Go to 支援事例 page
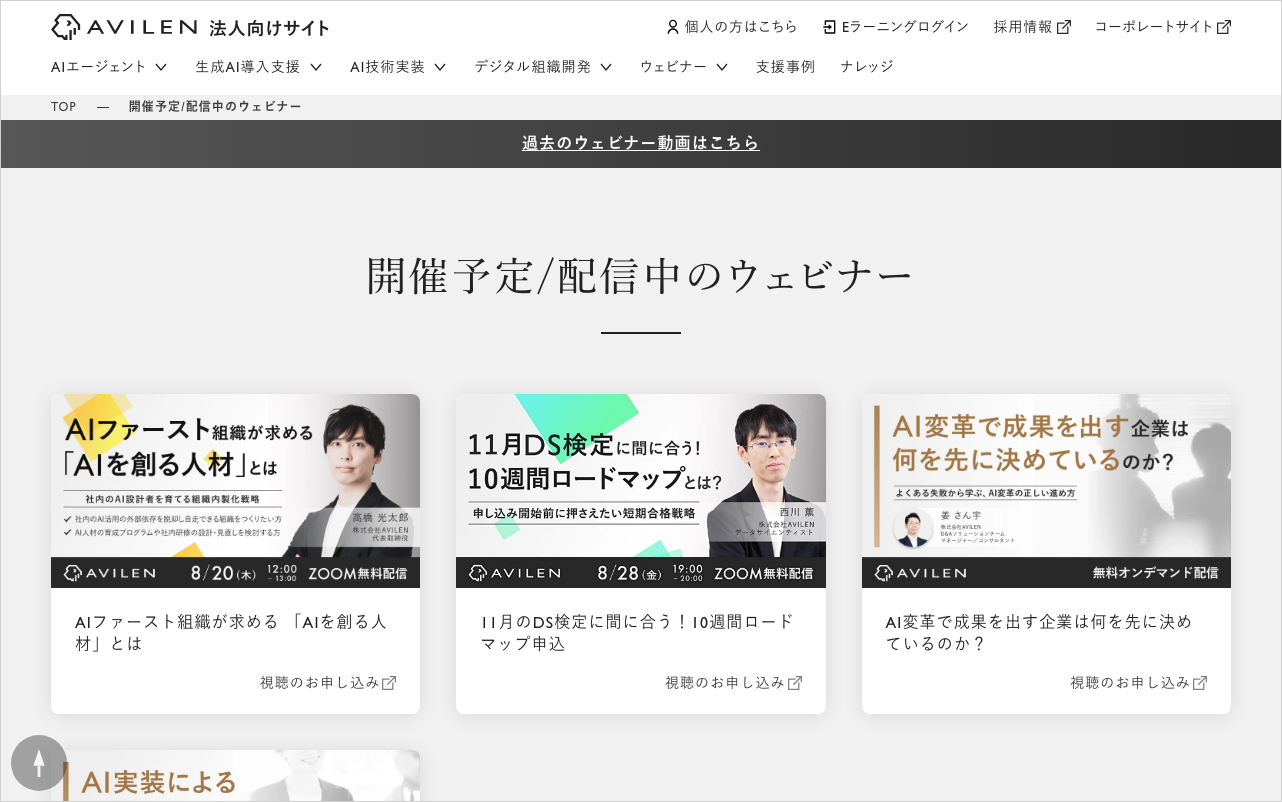The image size is (1282, 802). tap(785, 67)
